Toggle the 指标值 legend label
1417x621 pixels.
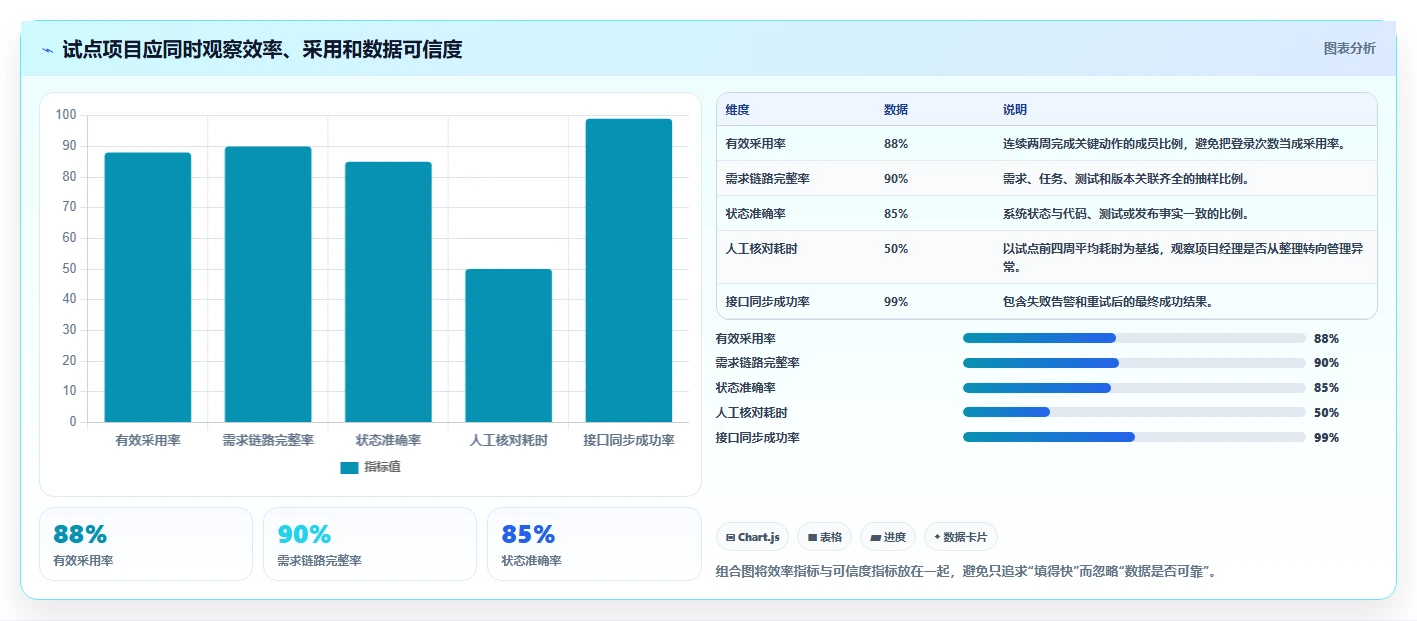click(383, 468)
